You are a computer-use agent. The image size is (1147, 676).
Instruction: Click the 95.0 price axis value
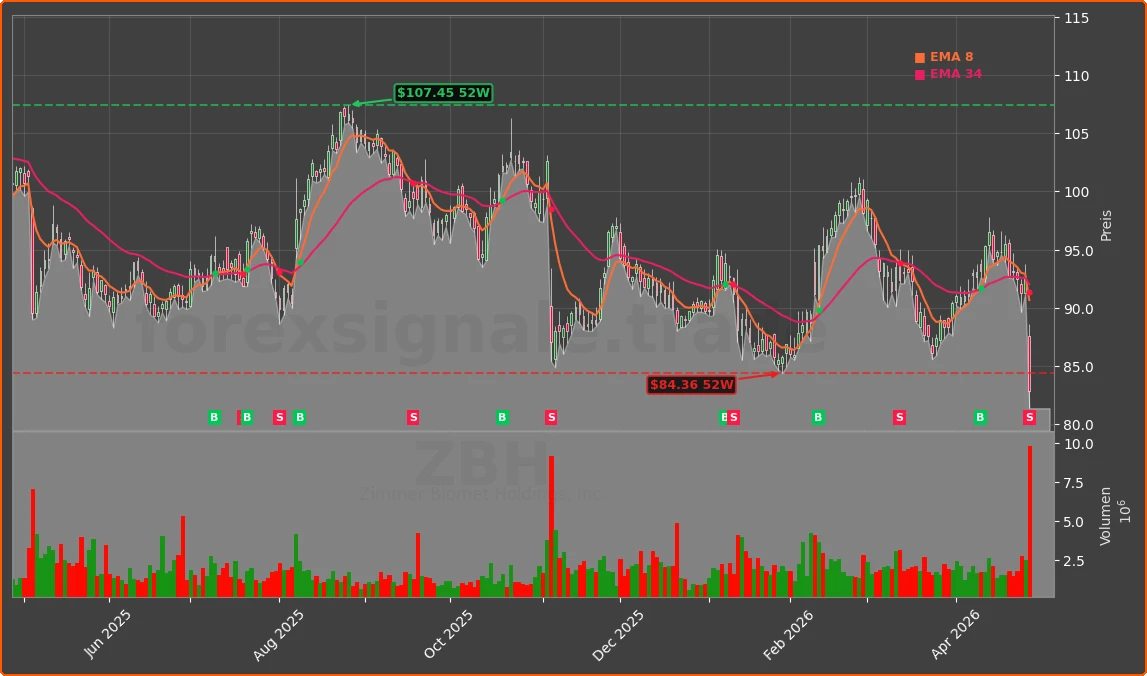coord(1078,251)
